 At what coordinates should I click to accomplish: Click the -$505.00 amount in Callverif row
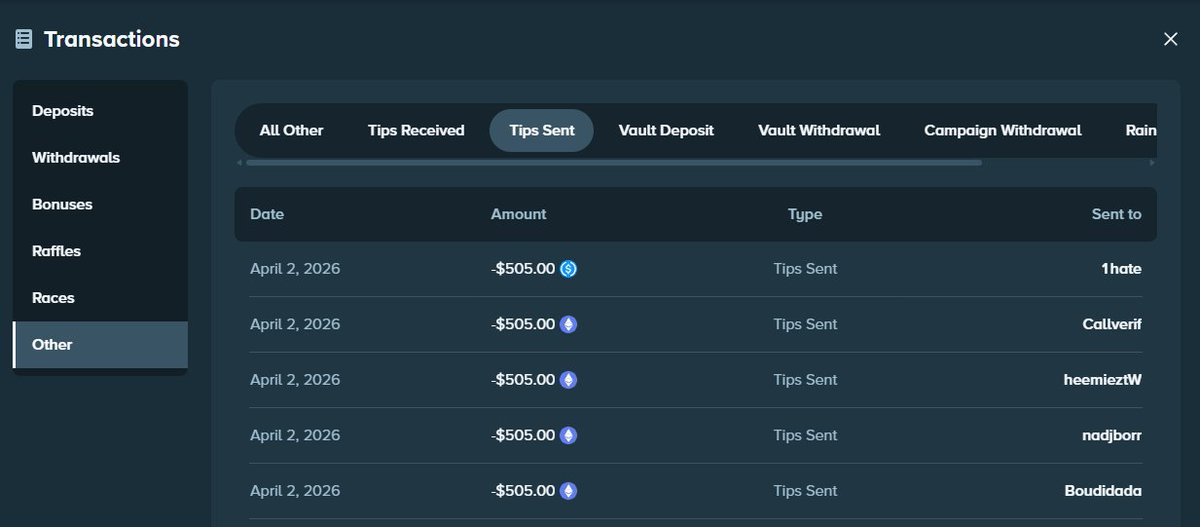pos(523,324)
